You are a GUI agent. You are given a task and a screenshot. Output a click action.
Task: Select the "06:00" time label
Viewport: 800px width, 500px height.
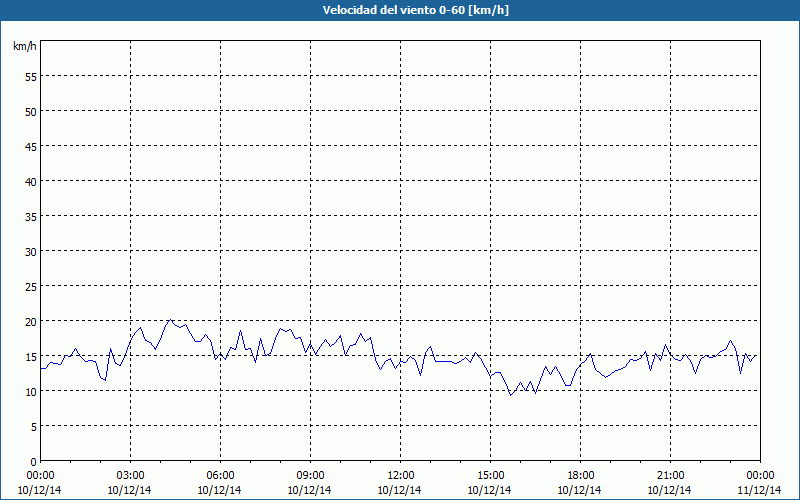[x=220, y=476]
